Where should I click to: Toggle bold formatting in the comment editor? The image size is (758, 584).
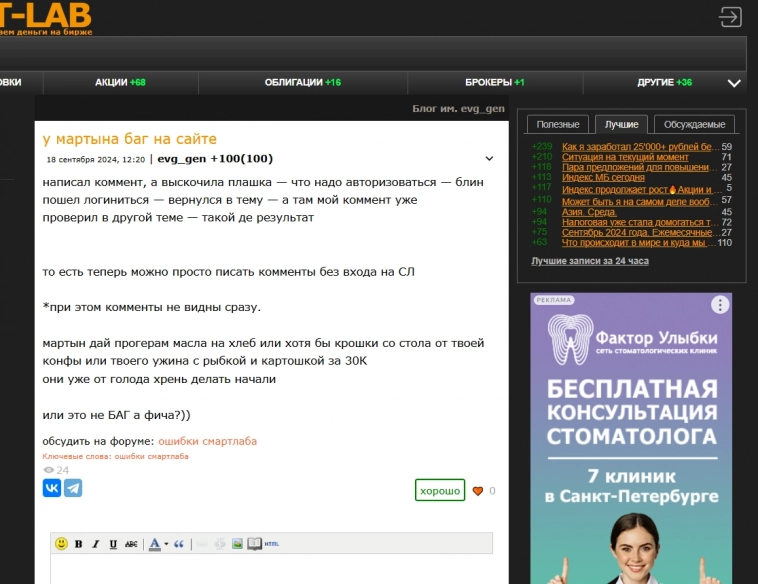pos(78,544)
